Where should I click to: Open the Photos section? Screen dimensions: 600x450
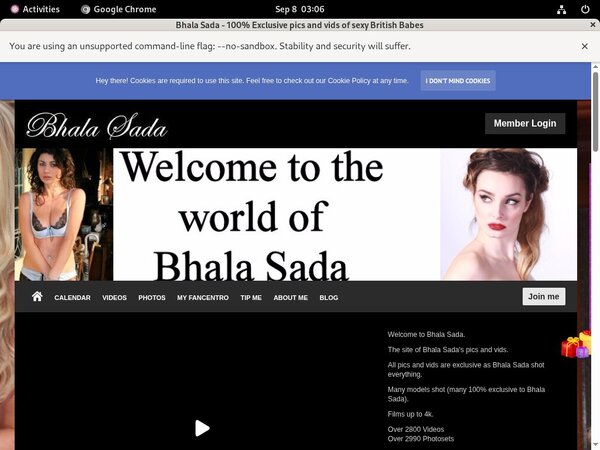pyautogui.click(x=152, y=298)
